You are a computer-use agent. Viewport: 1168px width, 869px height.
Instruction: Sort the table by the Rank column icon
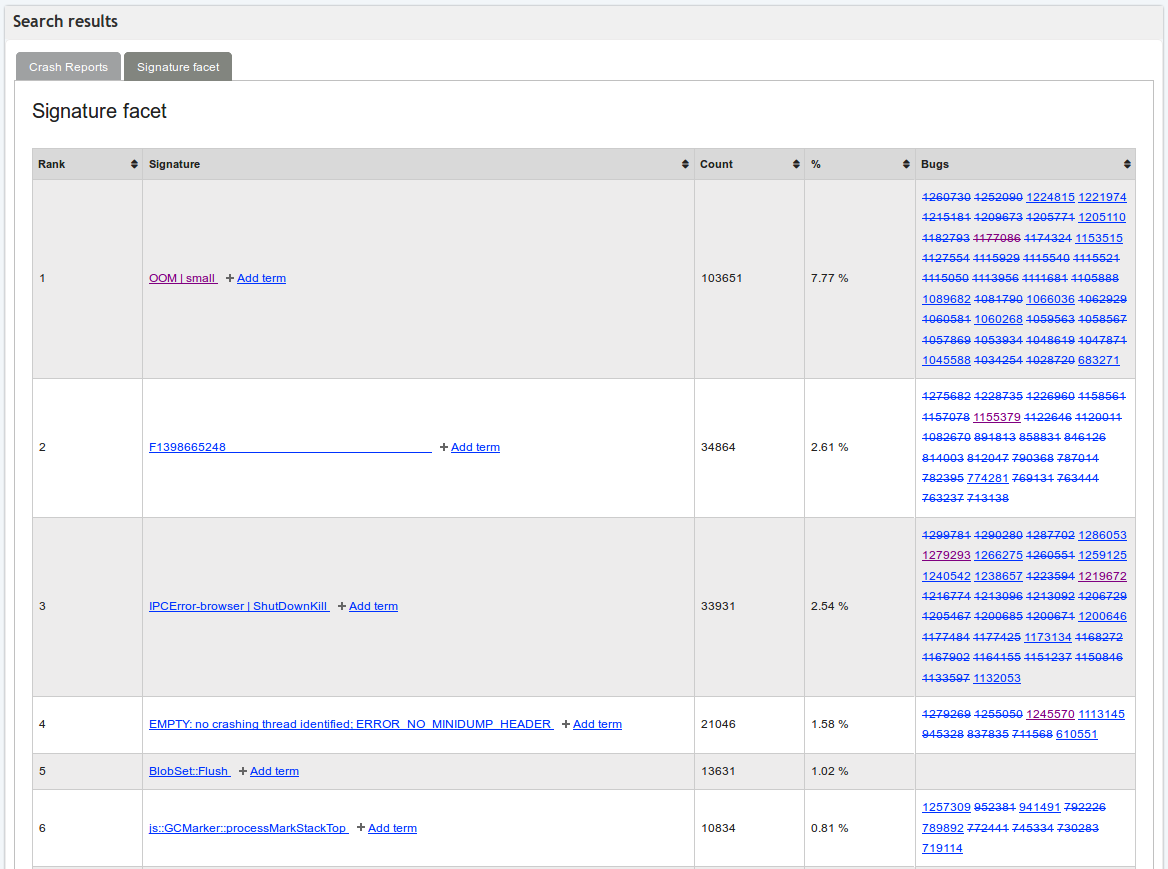click(135, 164)
